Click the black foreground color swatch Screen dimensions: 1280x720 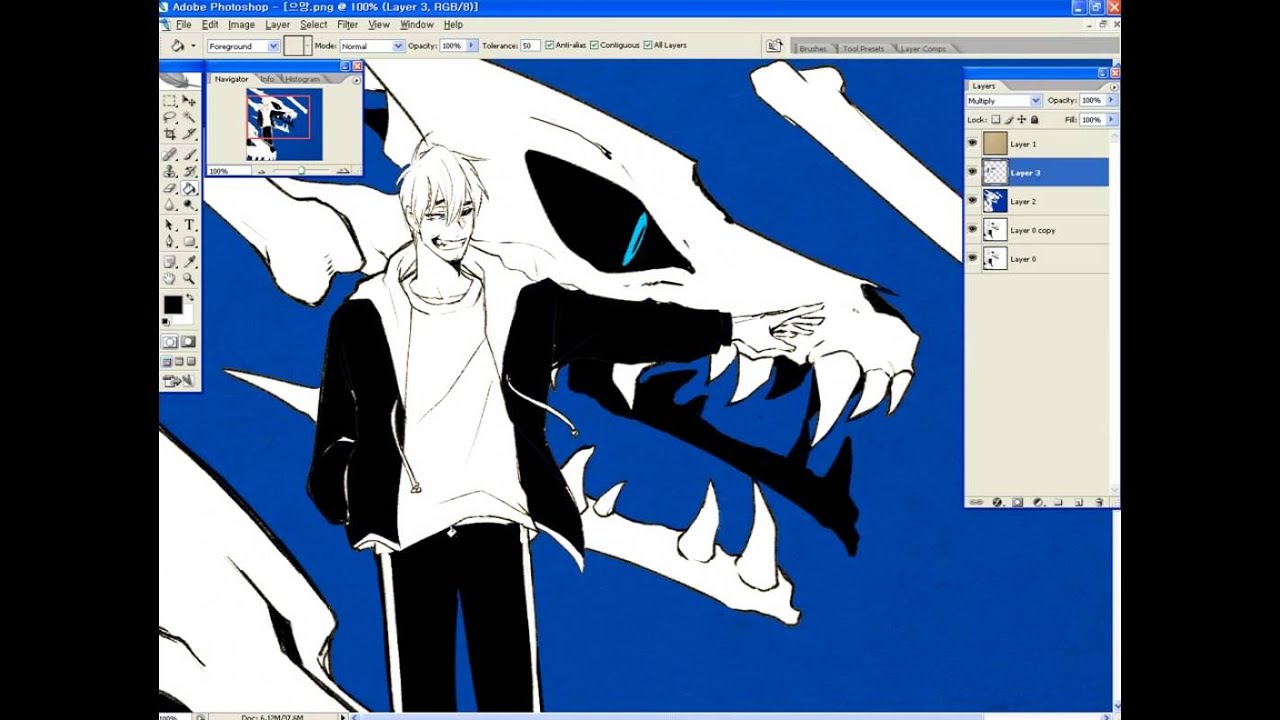[x=172, y=305]
